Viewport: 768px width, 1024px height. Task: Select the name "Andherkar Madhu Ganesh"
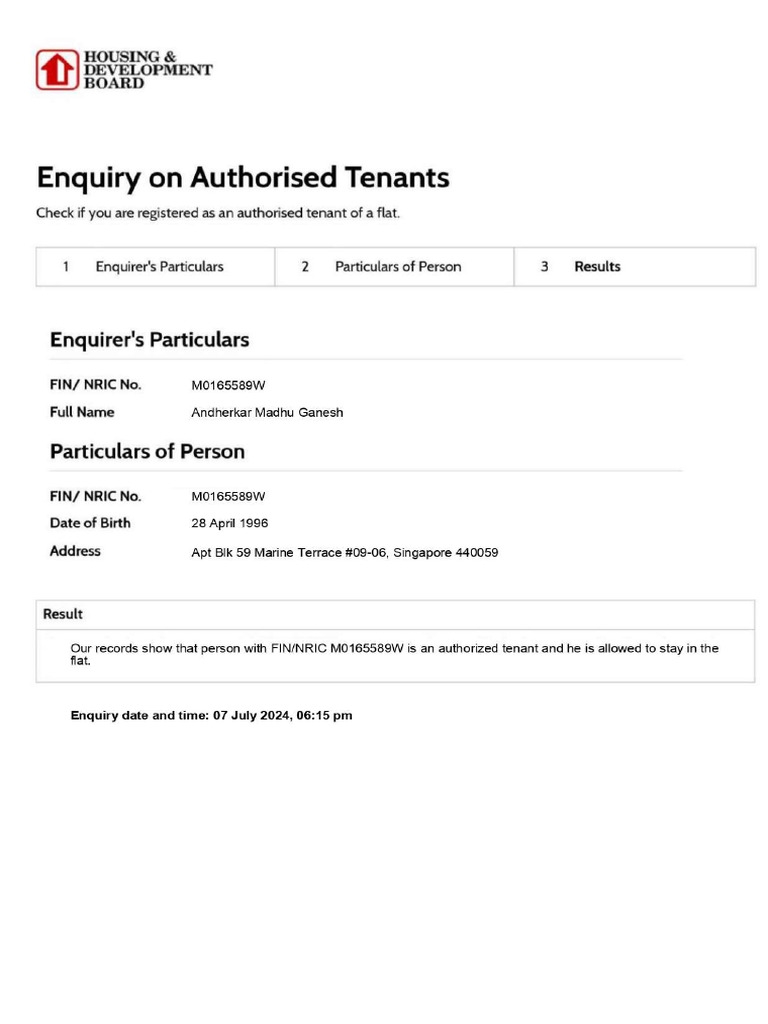tap(267, 413)
